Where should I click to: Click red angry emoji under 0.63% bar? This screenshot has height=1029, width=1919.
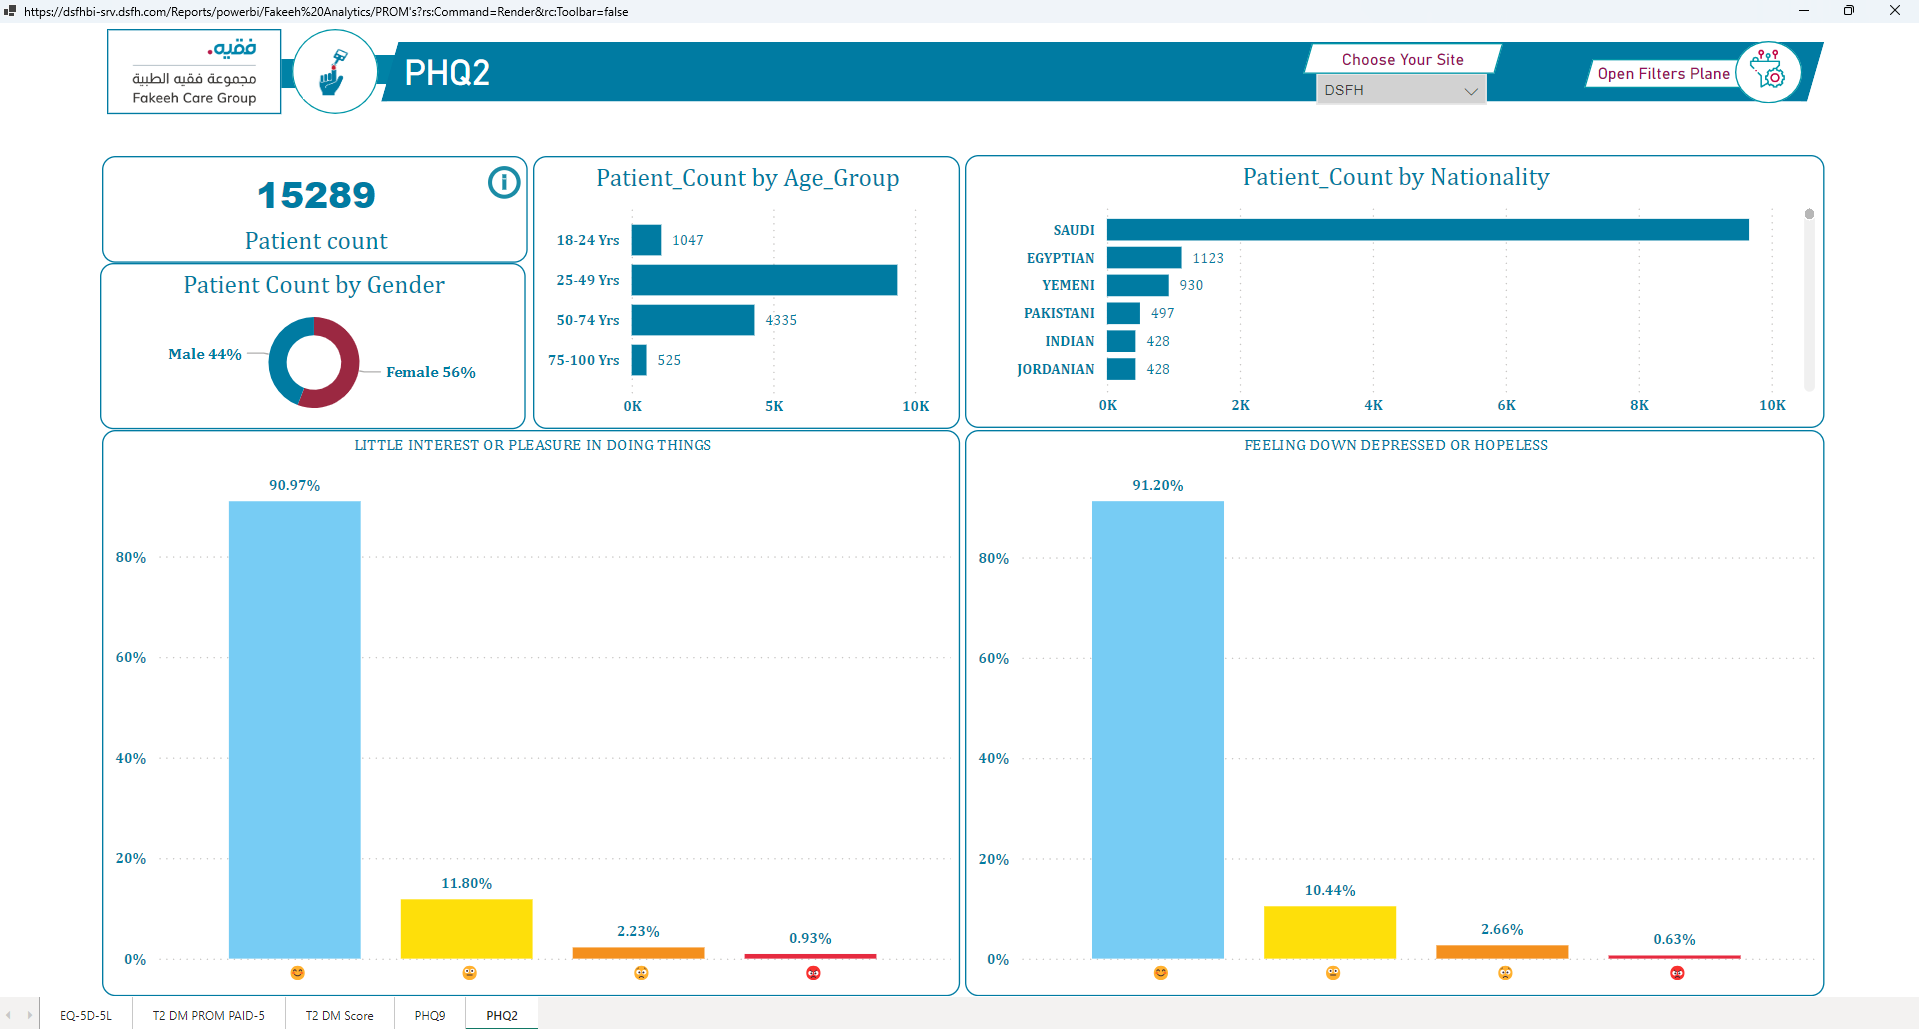click(1677, 973)
